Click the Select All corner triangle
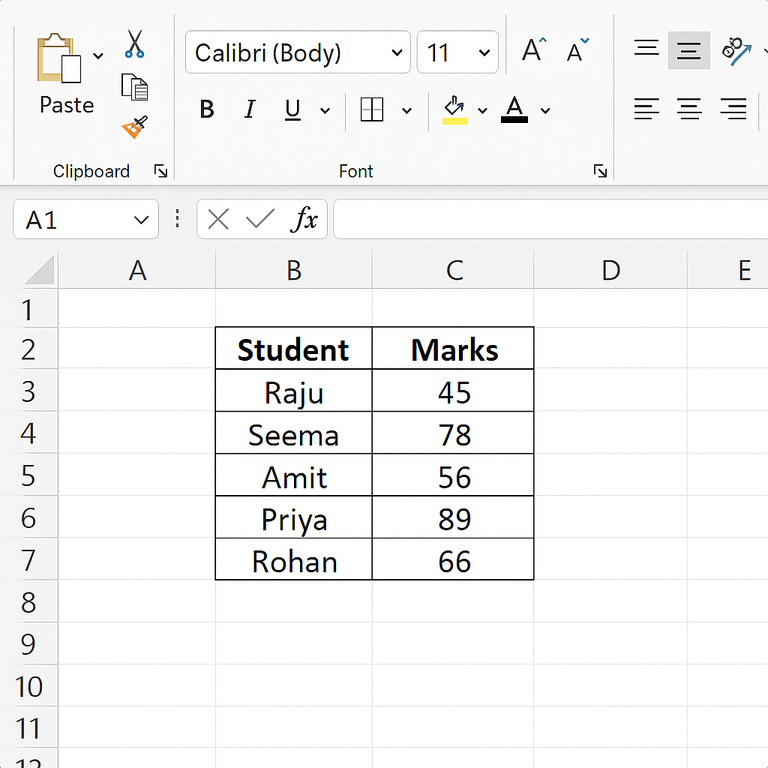Viewport: 768px width, 768px height. [x=39, y=269]
